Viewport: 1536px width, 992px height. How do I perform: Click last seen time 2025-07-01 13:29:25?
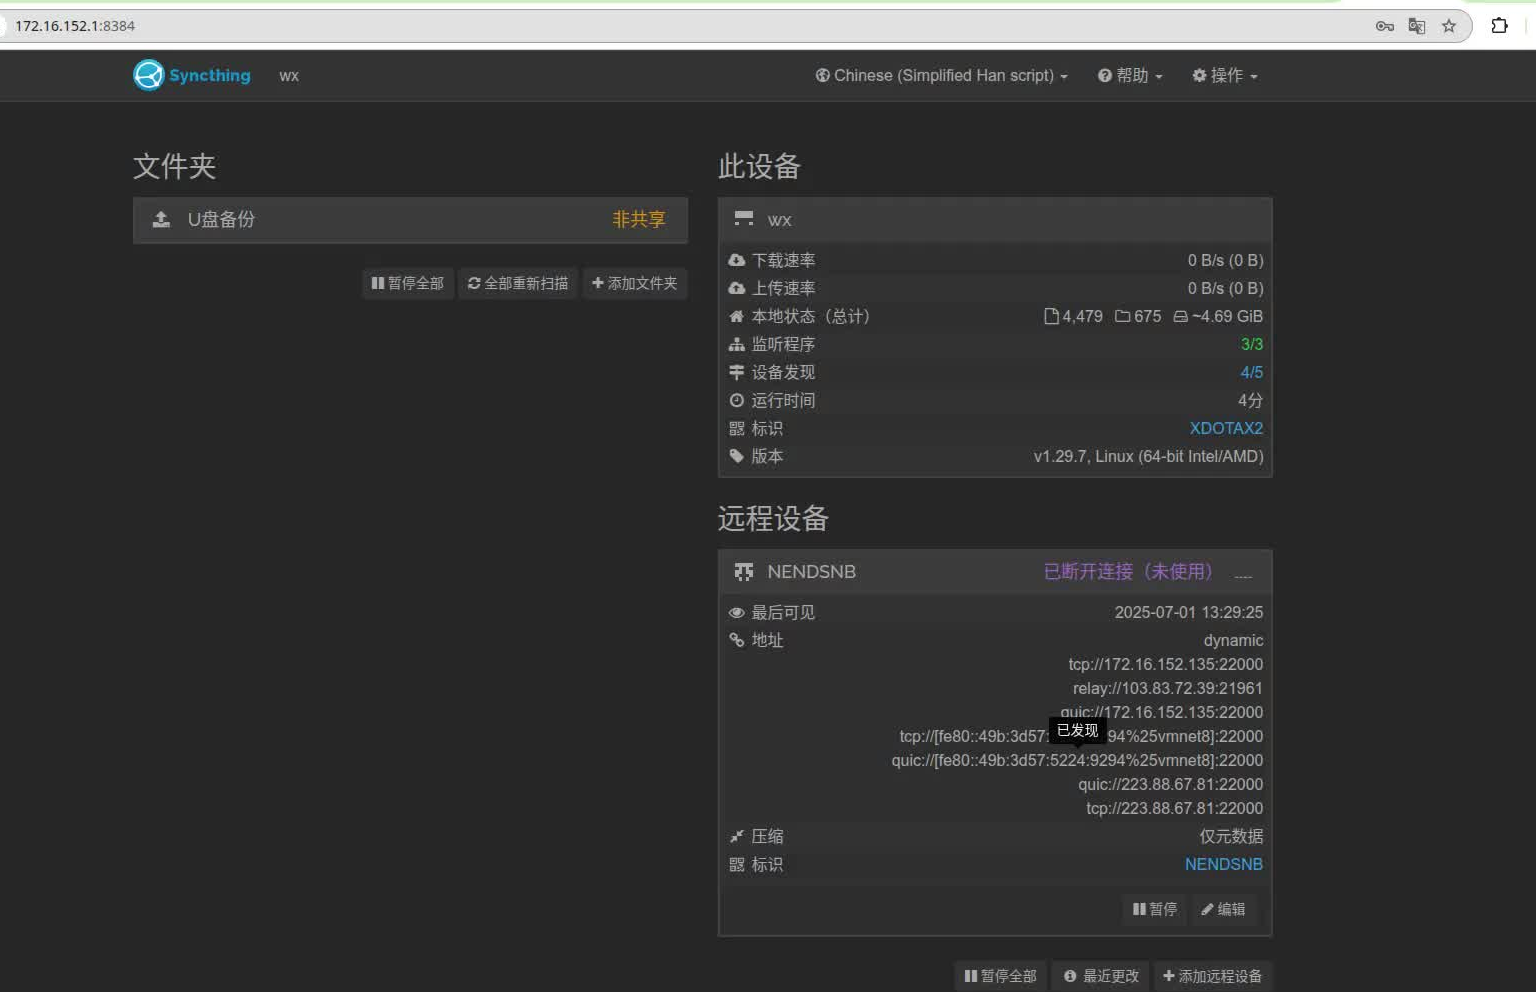click(x=1189, y=612)
